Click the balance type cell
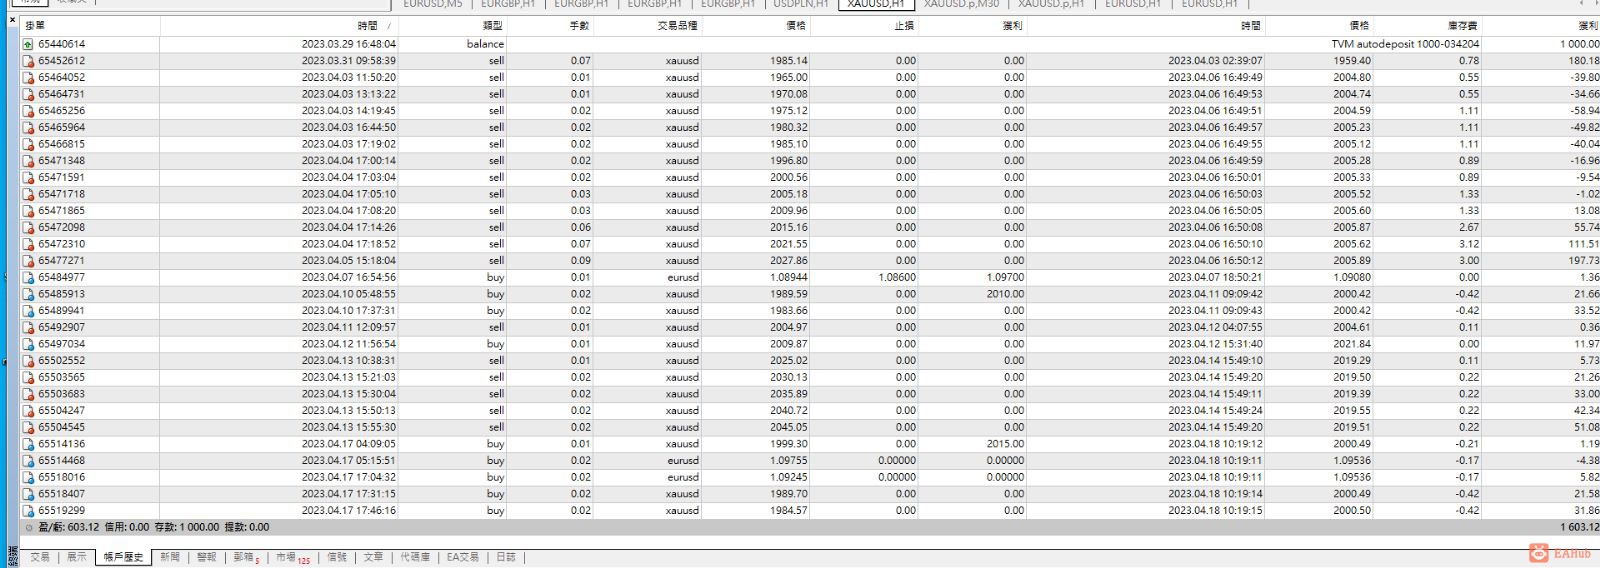The height and width of the screenshot is (568, 1600). [x=485, y=44]
